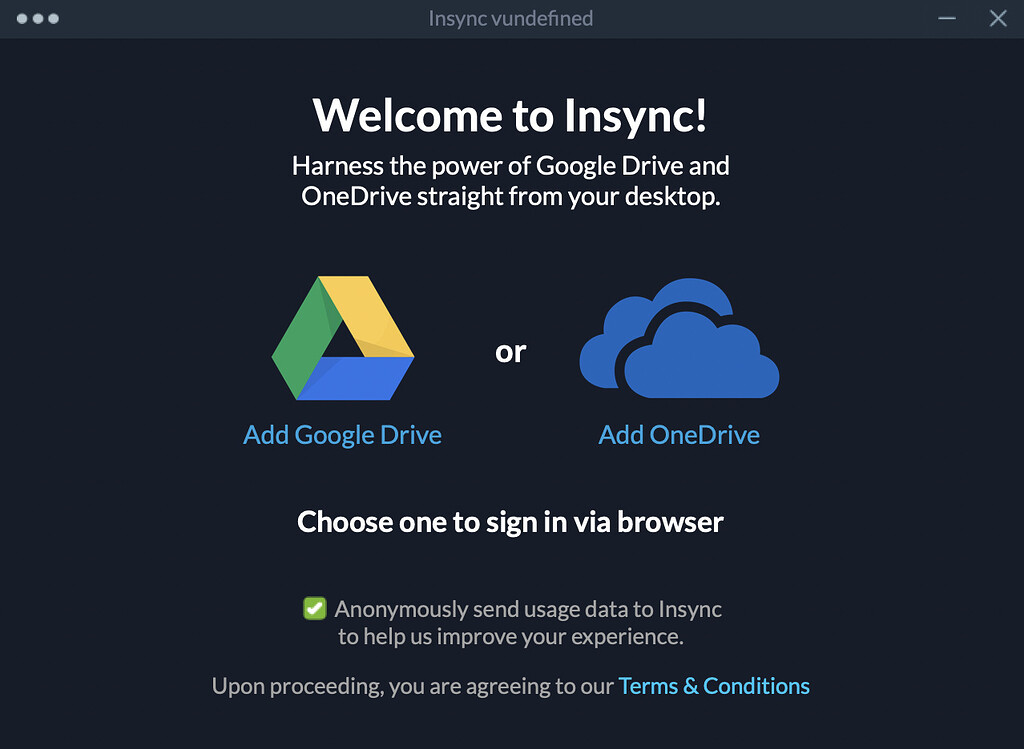This screenshot has width=1024, height=749.
Task: Disable sending usage data to Insync
Action: click(317, 608)
